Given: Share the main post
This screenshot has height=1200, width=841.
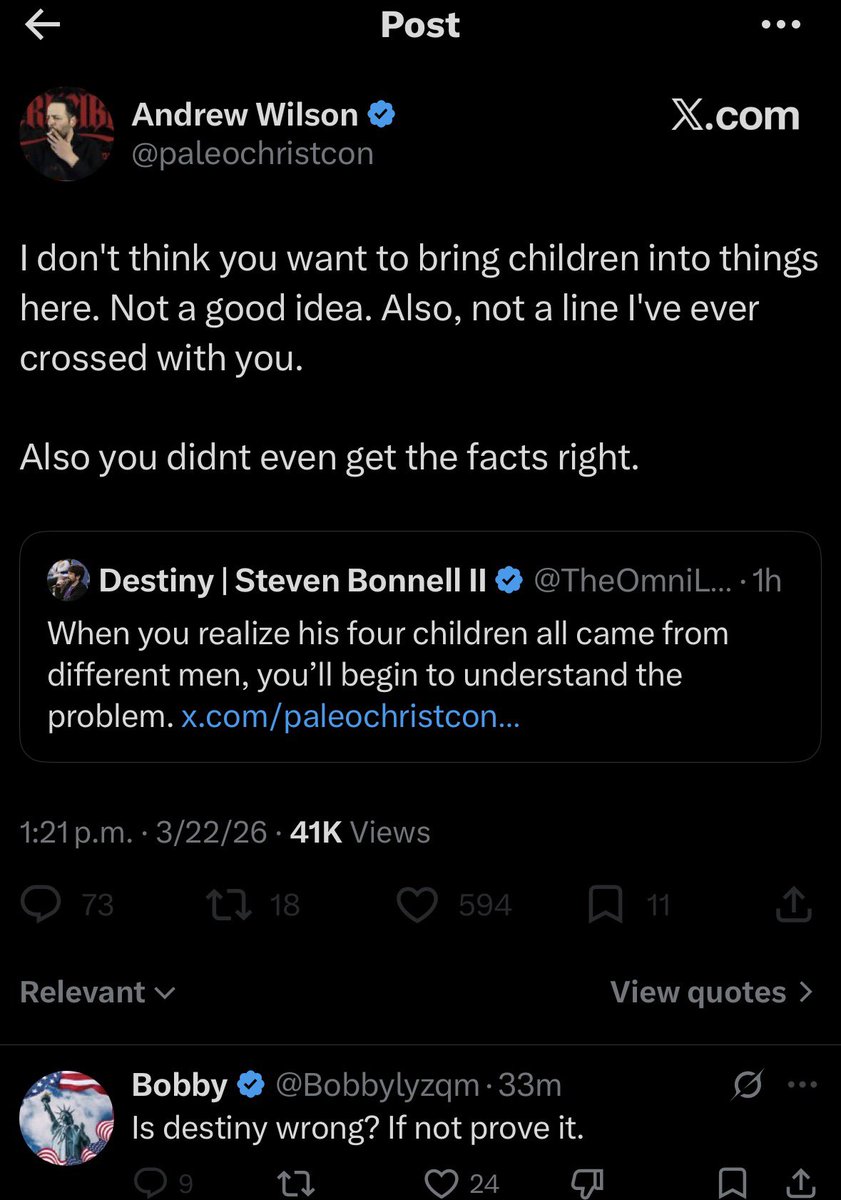Looking at the screenshot, I should 794,905.
